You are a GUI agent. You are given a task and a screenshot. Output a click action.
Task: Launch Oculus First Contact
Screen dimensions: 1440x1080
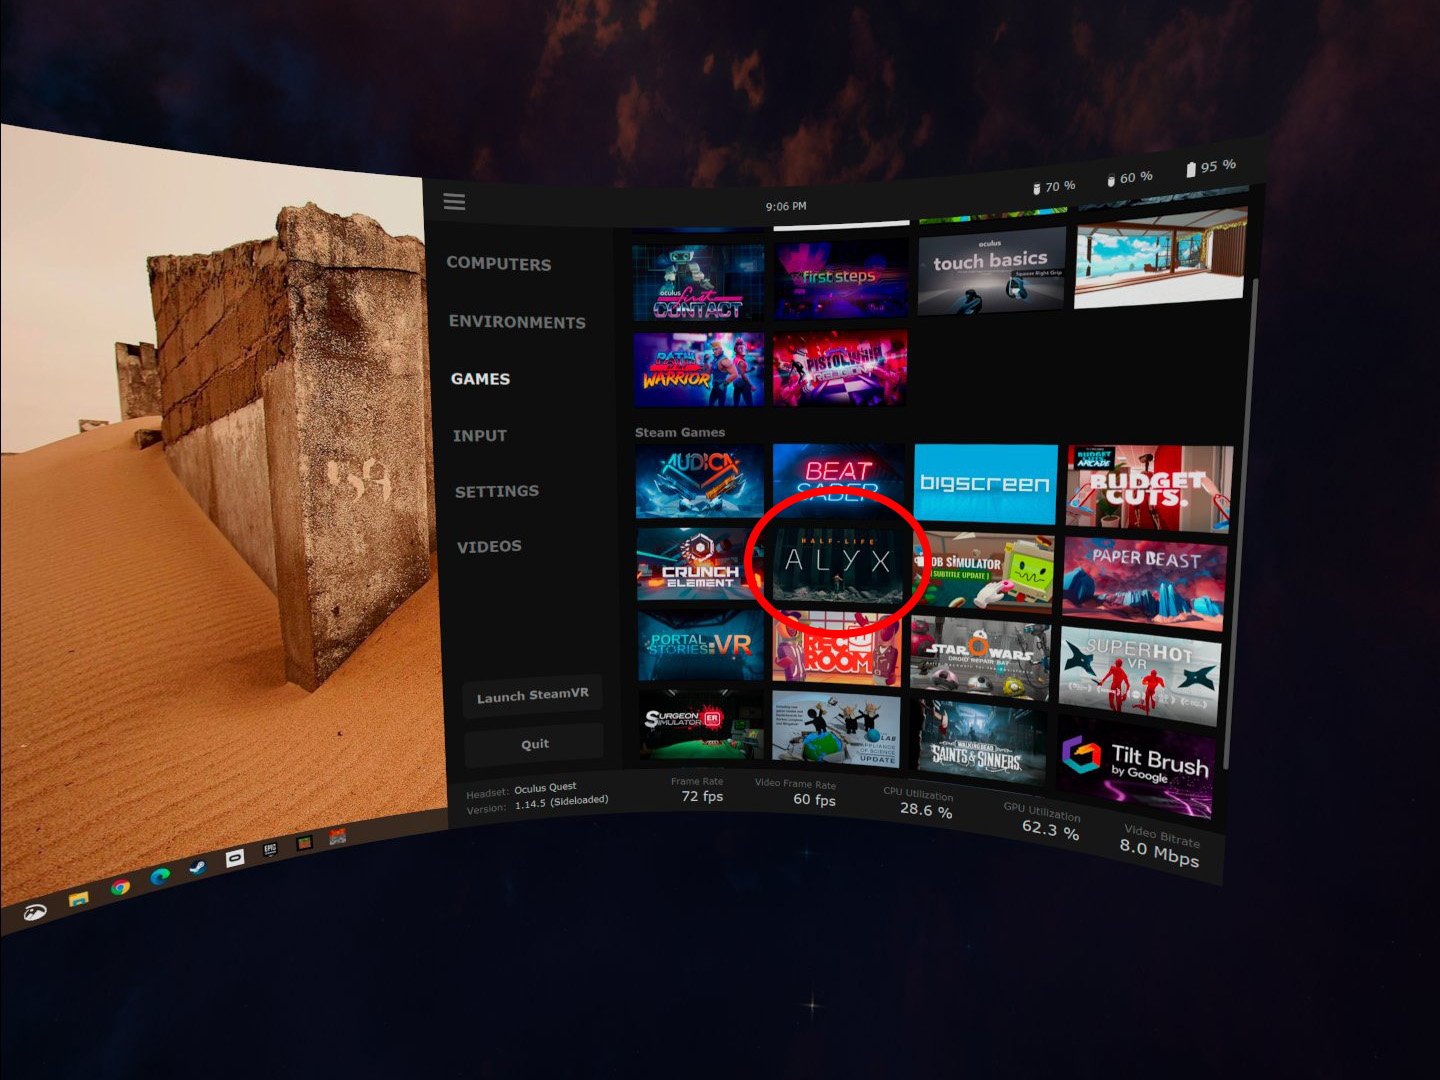[x=698, y=283]
